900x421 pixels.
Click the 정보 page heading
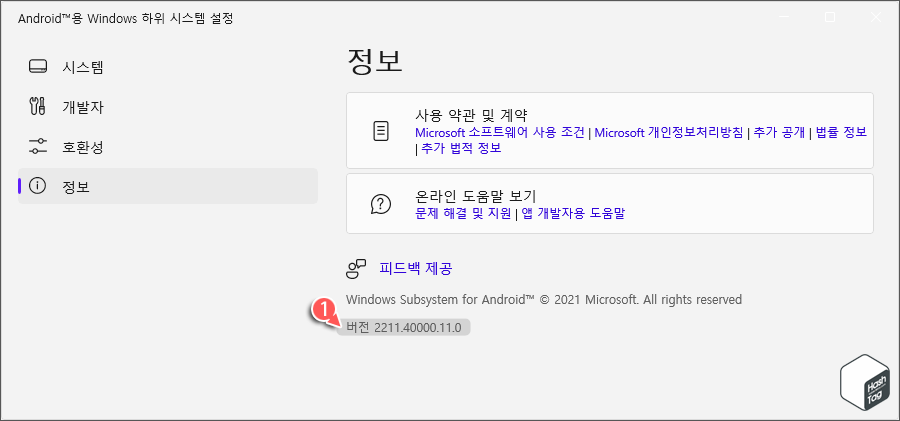(x=375, y=61)
